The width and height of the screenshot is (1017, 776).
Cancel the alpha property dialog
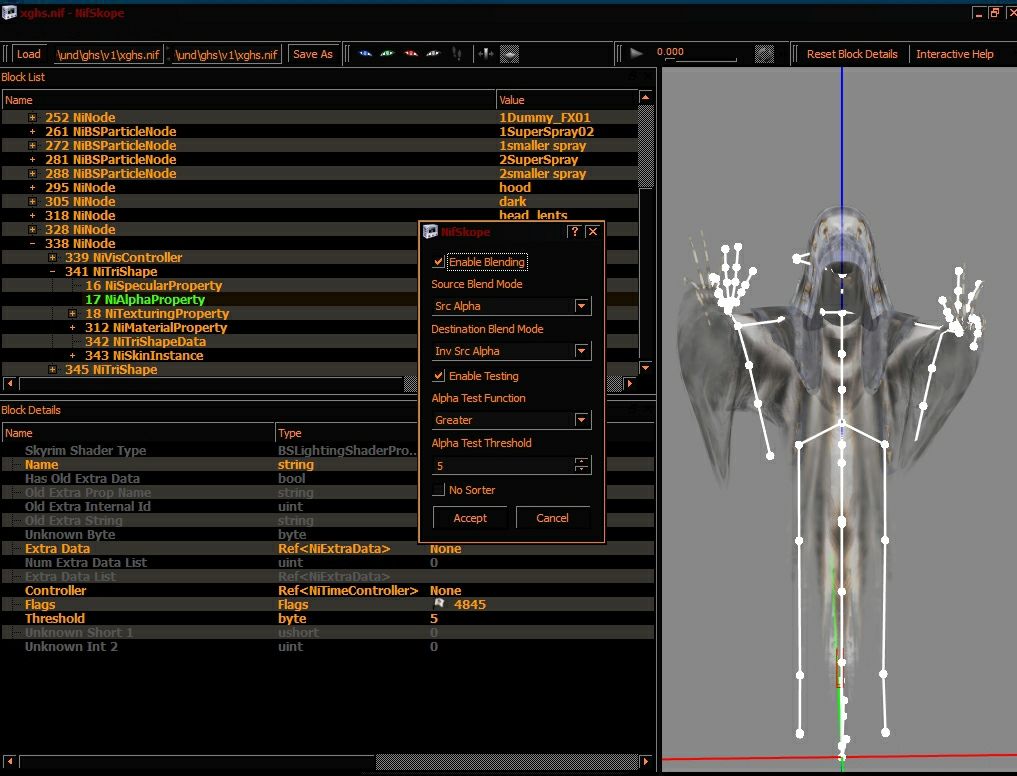[x=552, y=518]
